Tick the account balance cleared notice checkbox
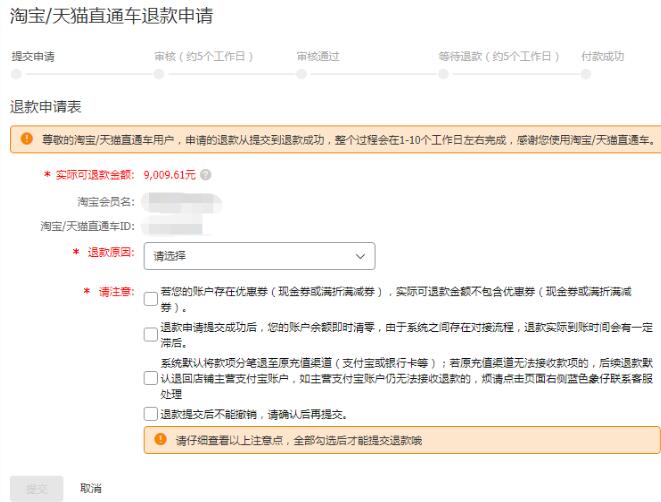This screenshot has width=661, height=502. point(150,334)
